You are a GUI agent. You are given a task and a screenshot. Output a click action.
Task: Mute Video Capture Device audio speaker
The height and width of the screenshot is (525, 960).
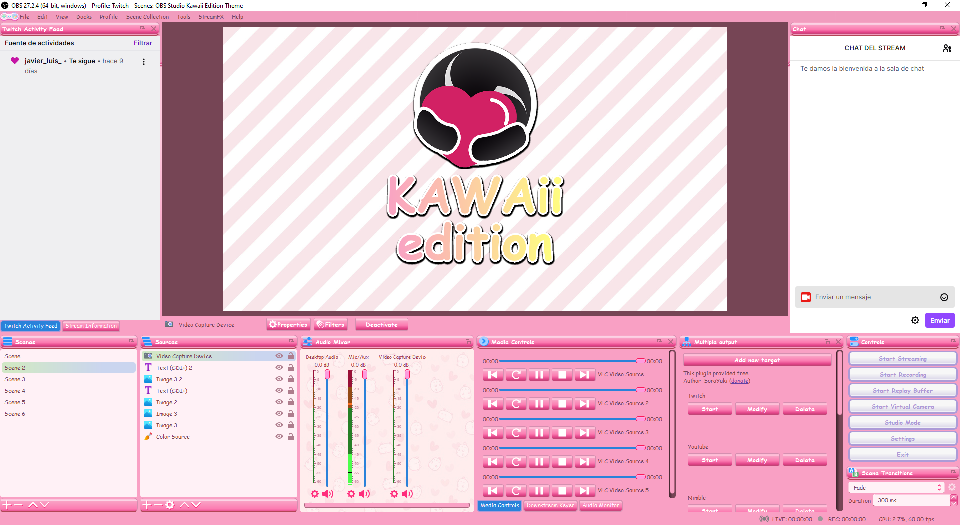pyautogui.click(x=407, y=493)
